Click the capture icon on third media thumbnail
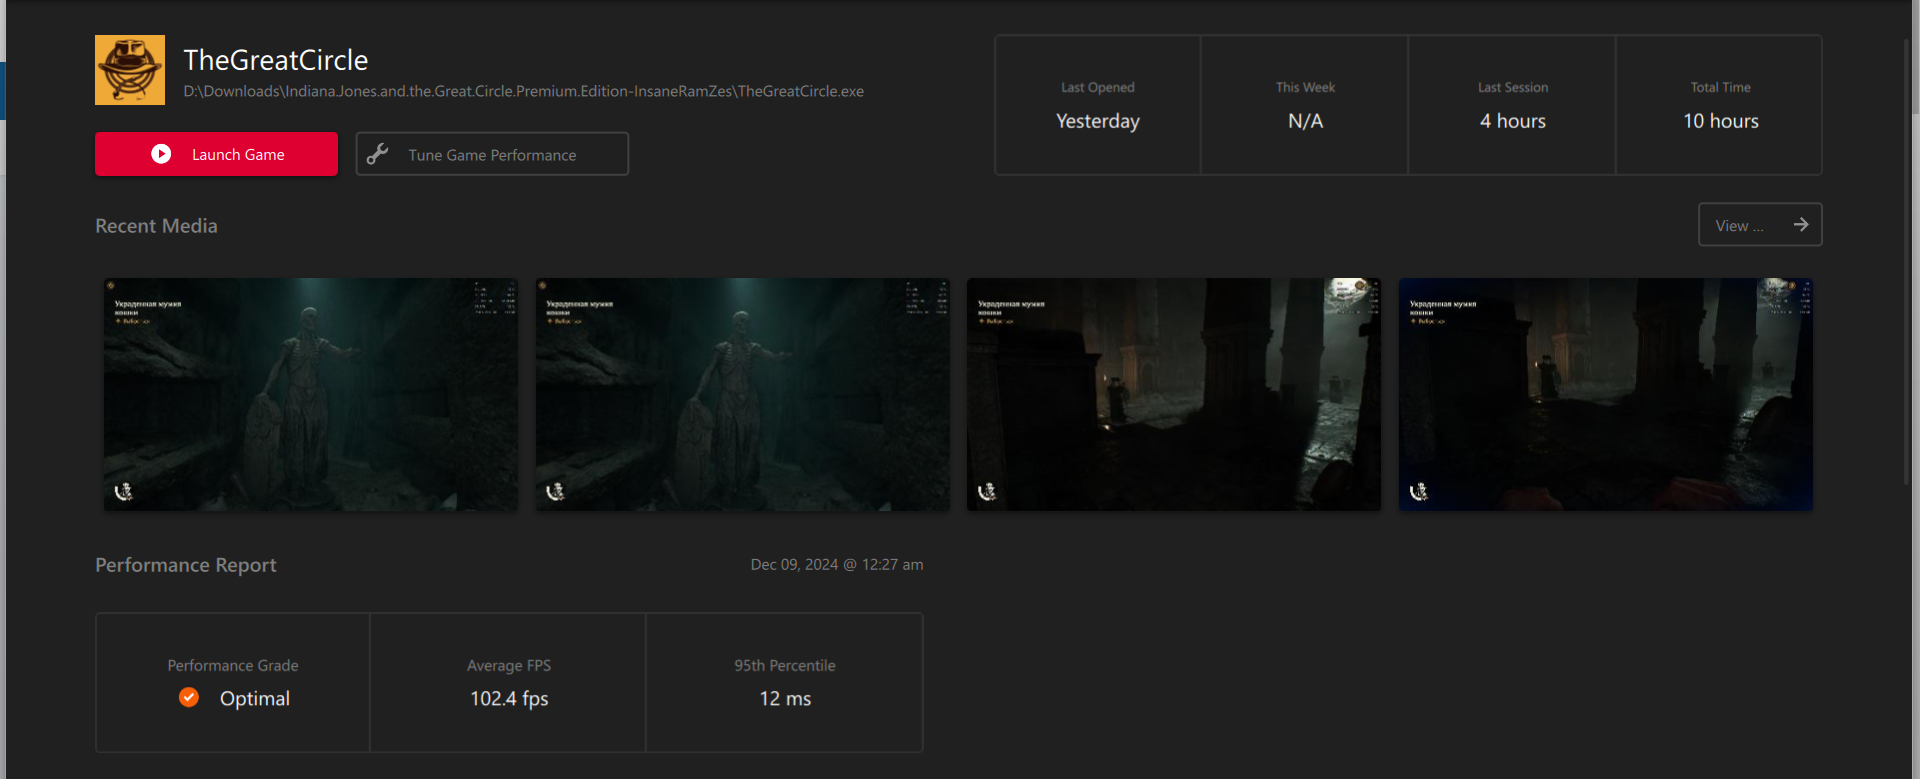 click(987, 491)
